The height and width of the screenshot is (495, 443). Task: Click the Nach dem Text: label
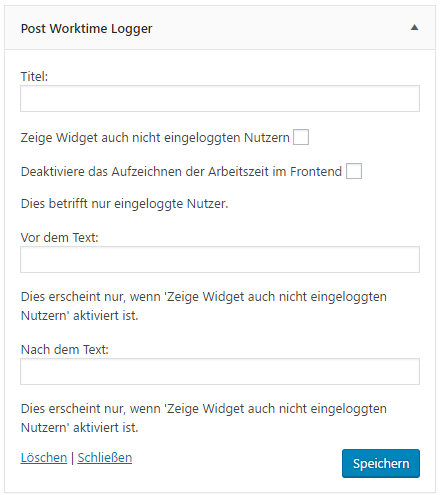pos(65,350)
